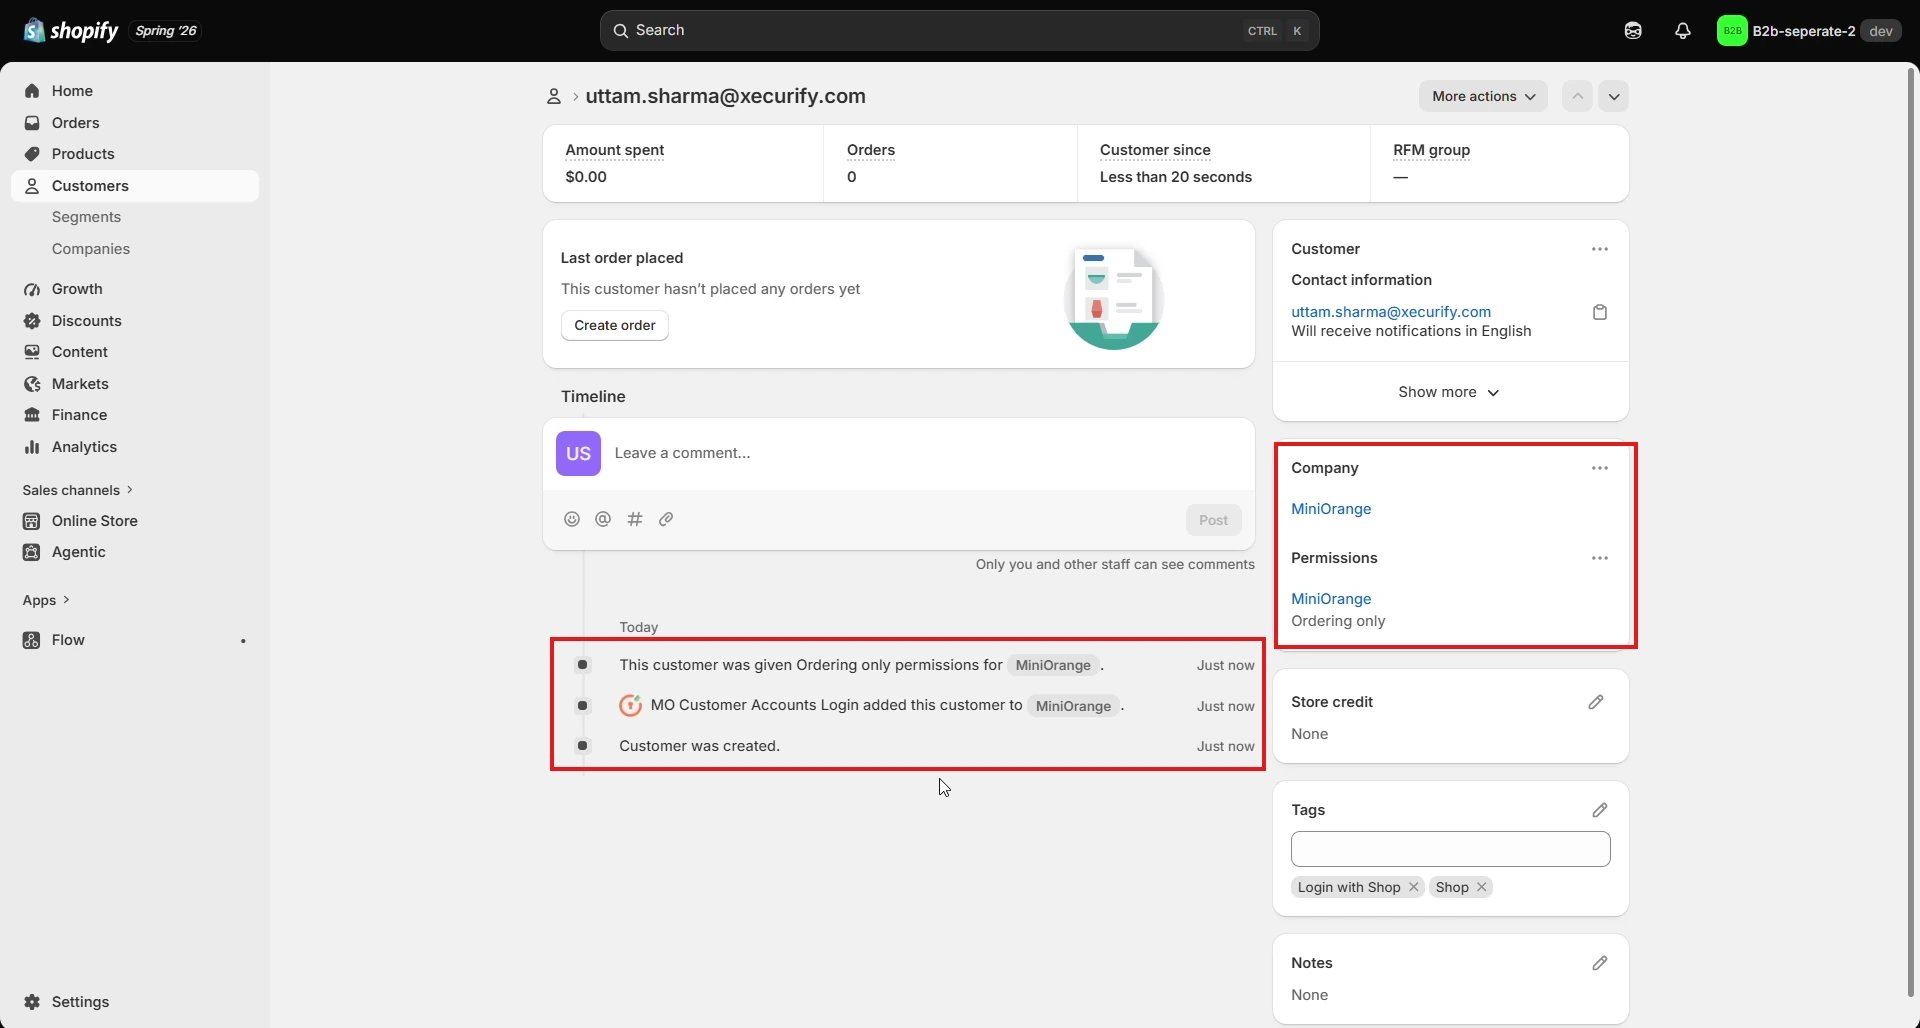This screenshot has height=1028, width=1920.
Task: Open Agentic channel
Action: pyautogui.click(x=135, y=552)
